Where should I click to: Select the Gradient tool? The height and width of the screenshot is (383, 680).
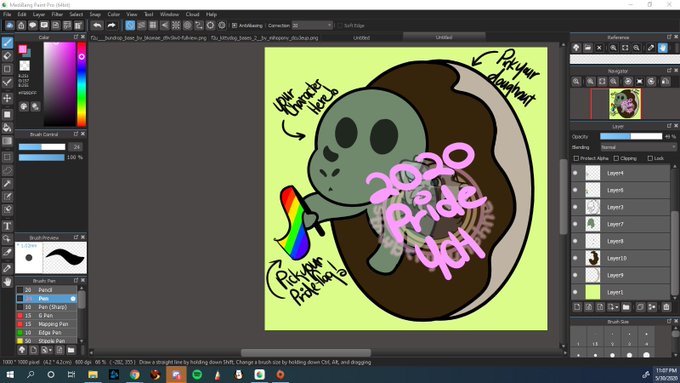coord(7,141)
